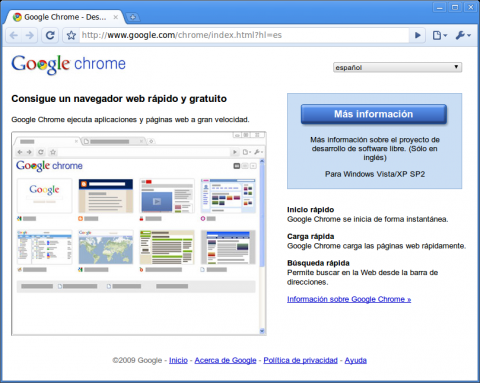
Task: Click the Go arrow beside the address bar
Action: click(x=417, y=35)
